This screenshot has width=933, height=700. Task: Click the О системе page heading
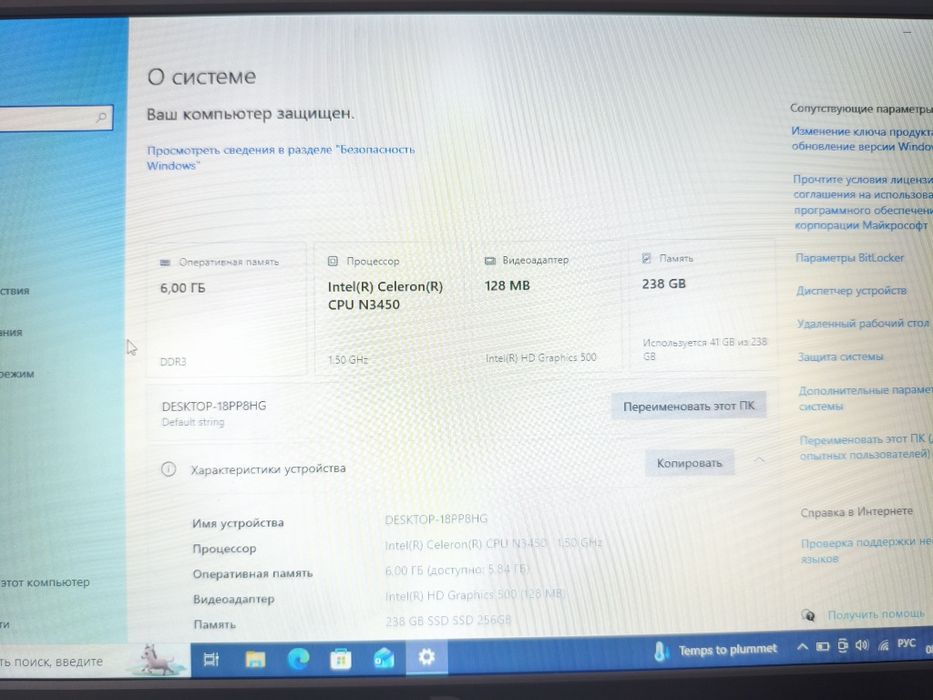[x=202, y=77]
